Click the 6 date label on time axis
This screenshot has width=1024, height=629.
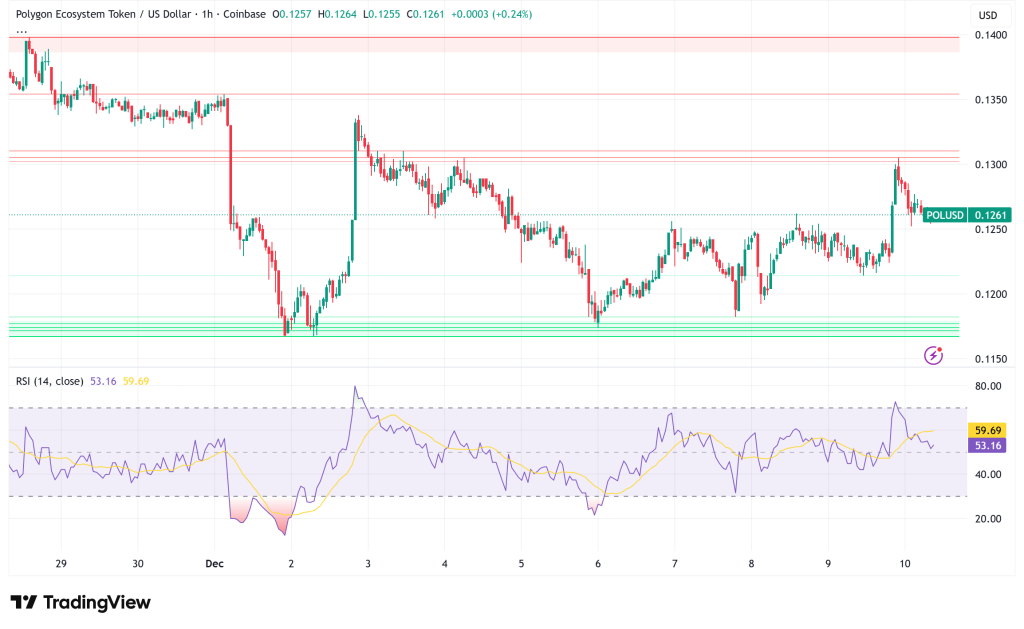coord(597,564)
